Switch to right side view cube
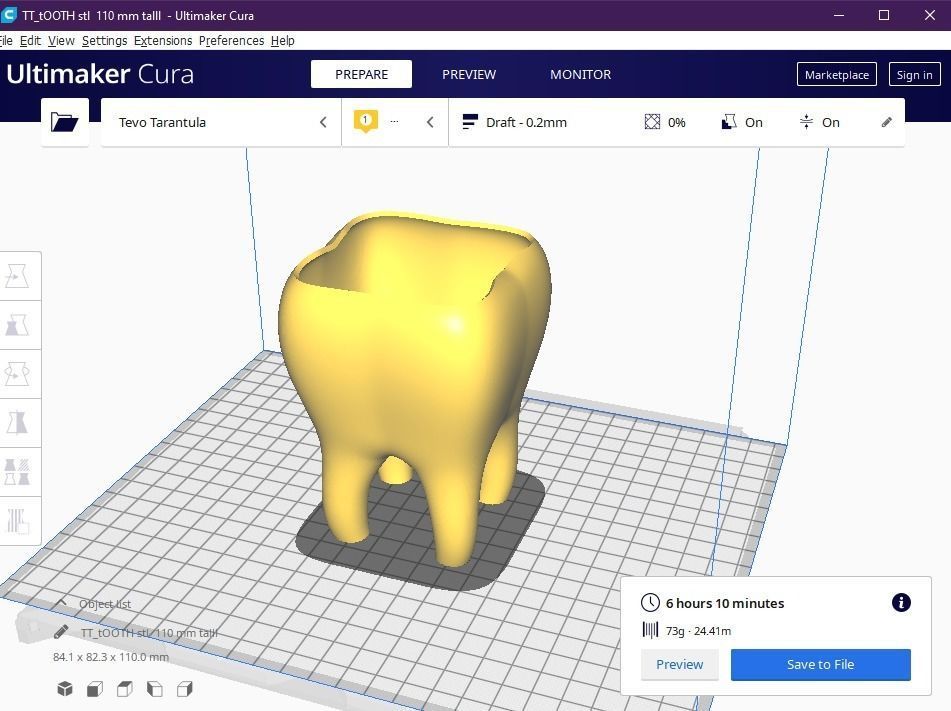The width and height of the screenshot is (951, 711). [x=184, y=689]
